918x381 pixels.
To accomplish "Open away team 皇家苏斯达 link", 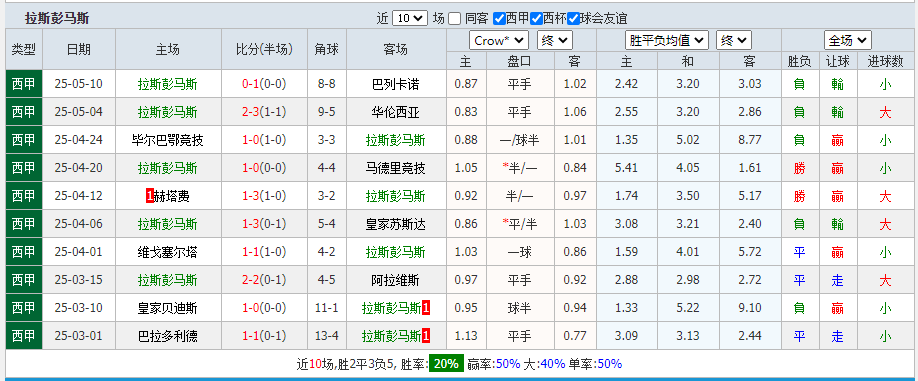I will 396,224.
